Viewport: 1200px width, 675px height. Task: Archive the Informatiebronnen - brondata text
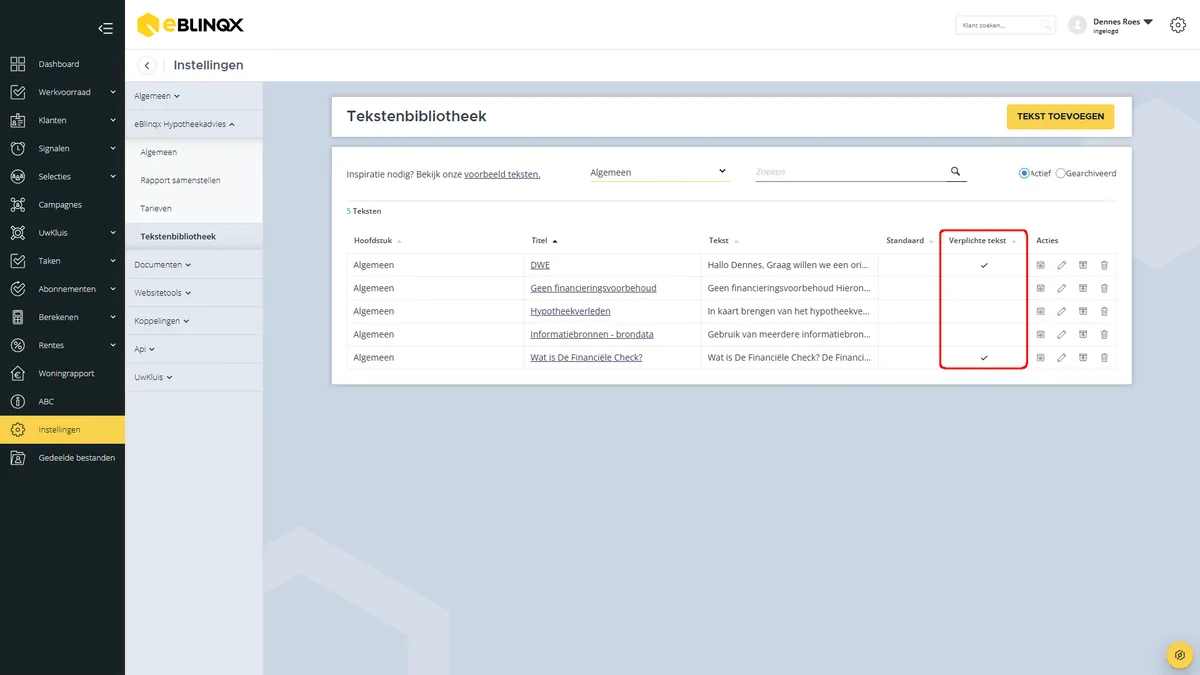tap(1083, 334)
